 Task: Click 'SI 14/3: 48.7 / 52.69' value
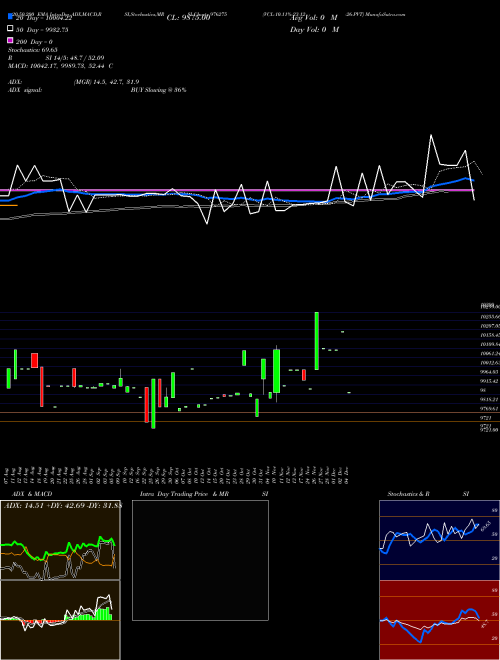pos(75,58)
